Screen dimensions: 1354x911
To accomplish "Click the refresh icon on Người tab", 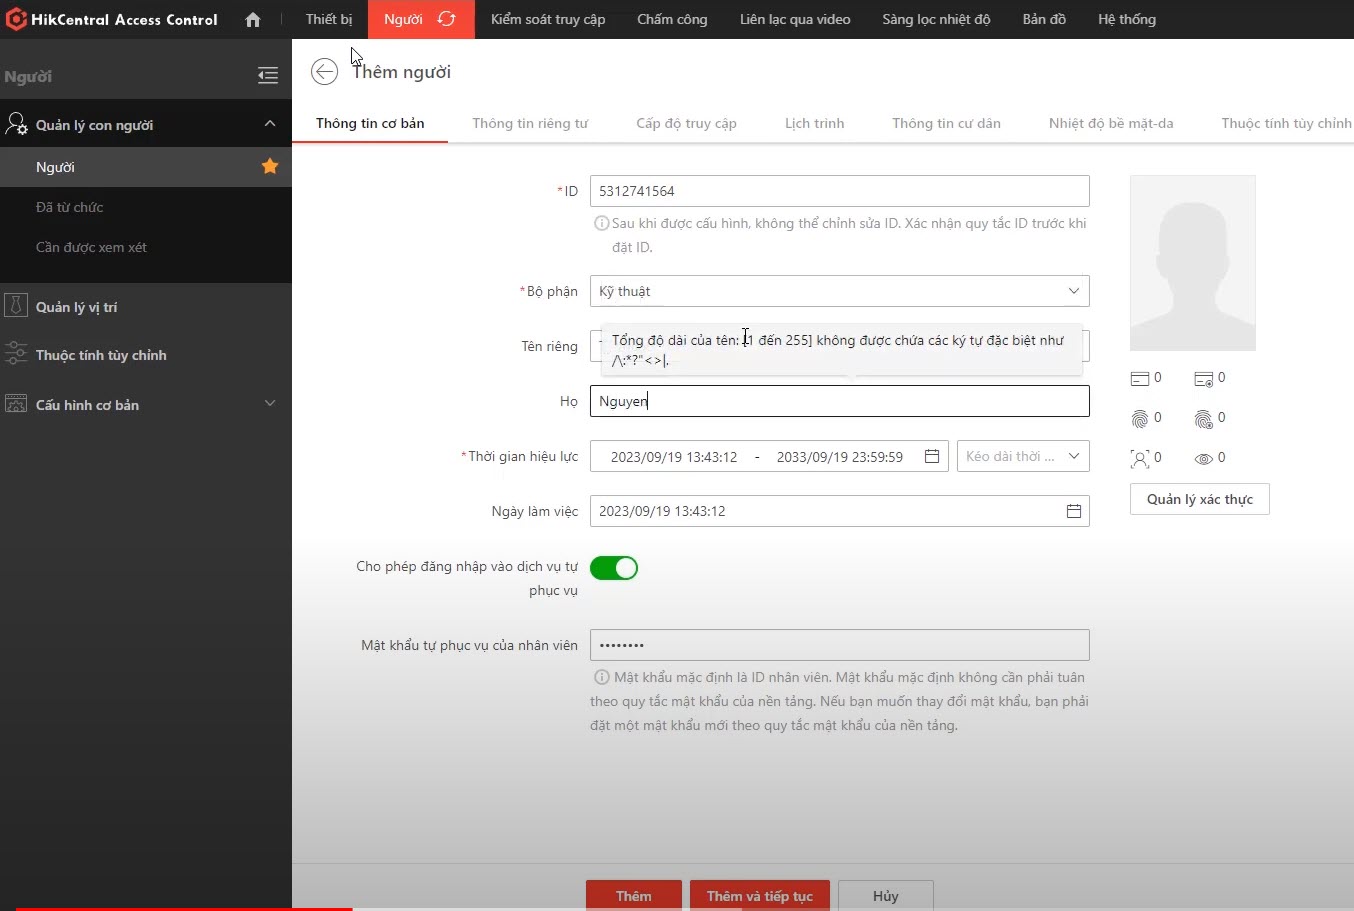I will pos(447,19).
